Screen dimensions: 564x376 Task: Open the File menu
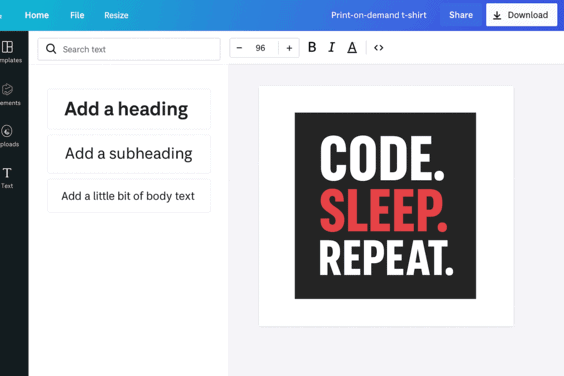click(77, 15)
